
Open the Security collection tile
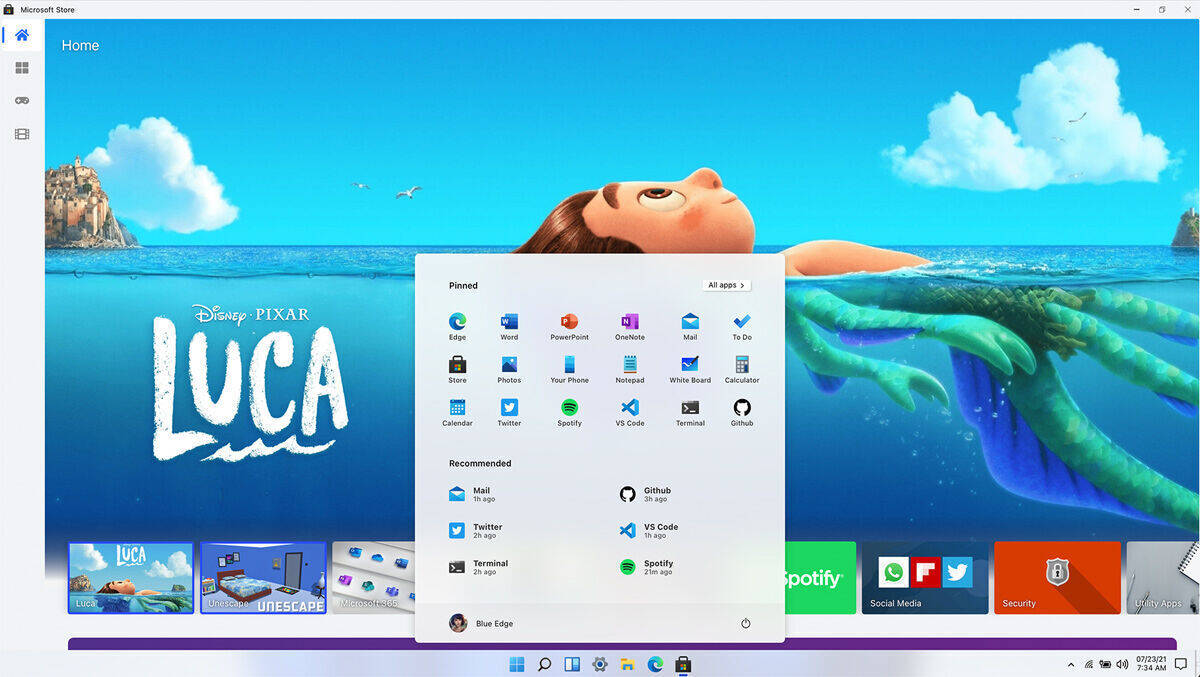pyautogui.click(x=1057, y=578)
